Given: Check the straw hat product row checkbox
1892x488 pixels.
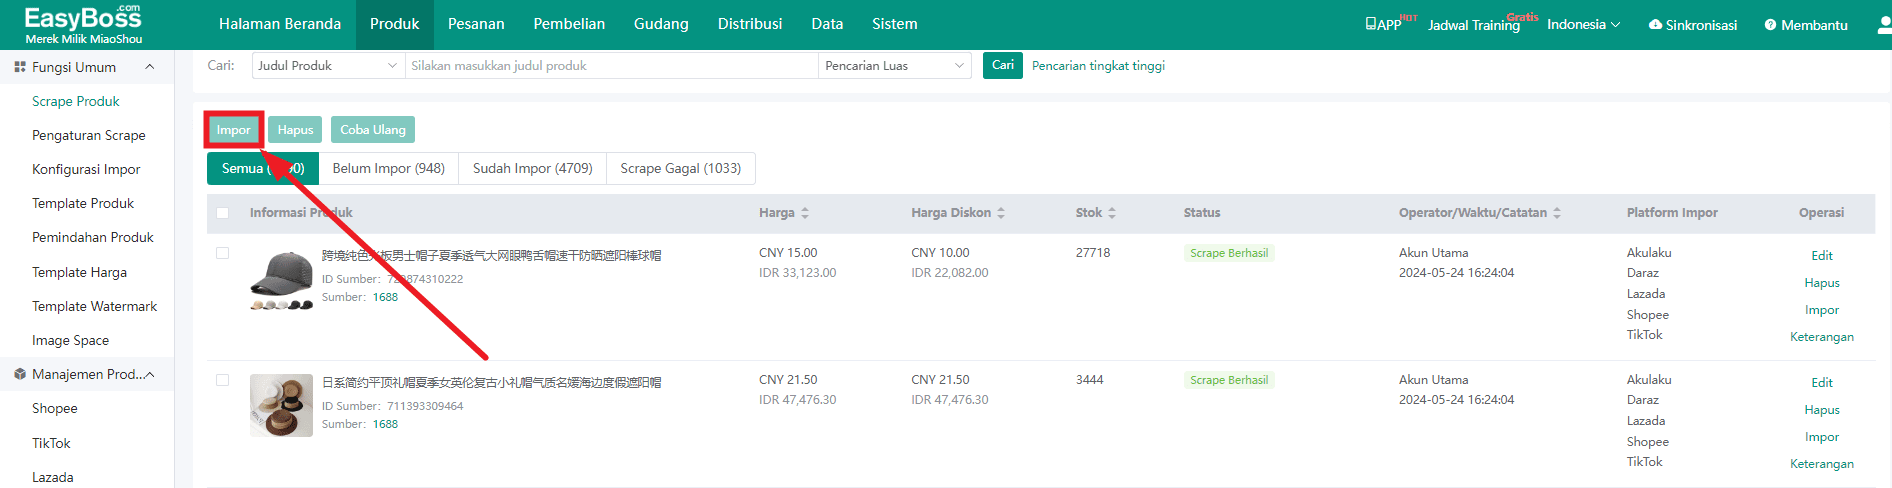Looking at the screenshot, I should 223,380.
